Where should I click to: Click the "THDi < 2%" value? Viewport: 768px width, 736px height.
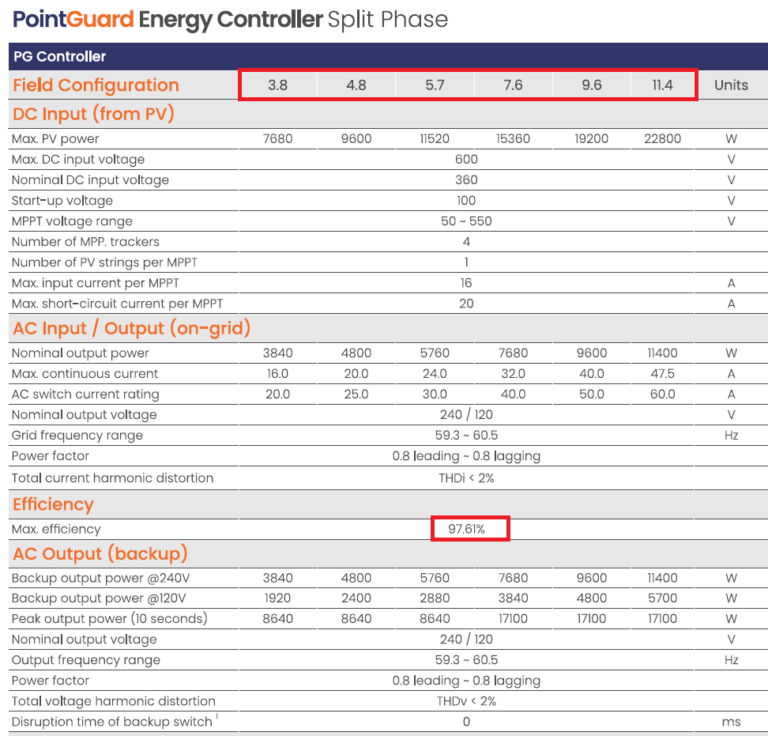pos(466,478)
